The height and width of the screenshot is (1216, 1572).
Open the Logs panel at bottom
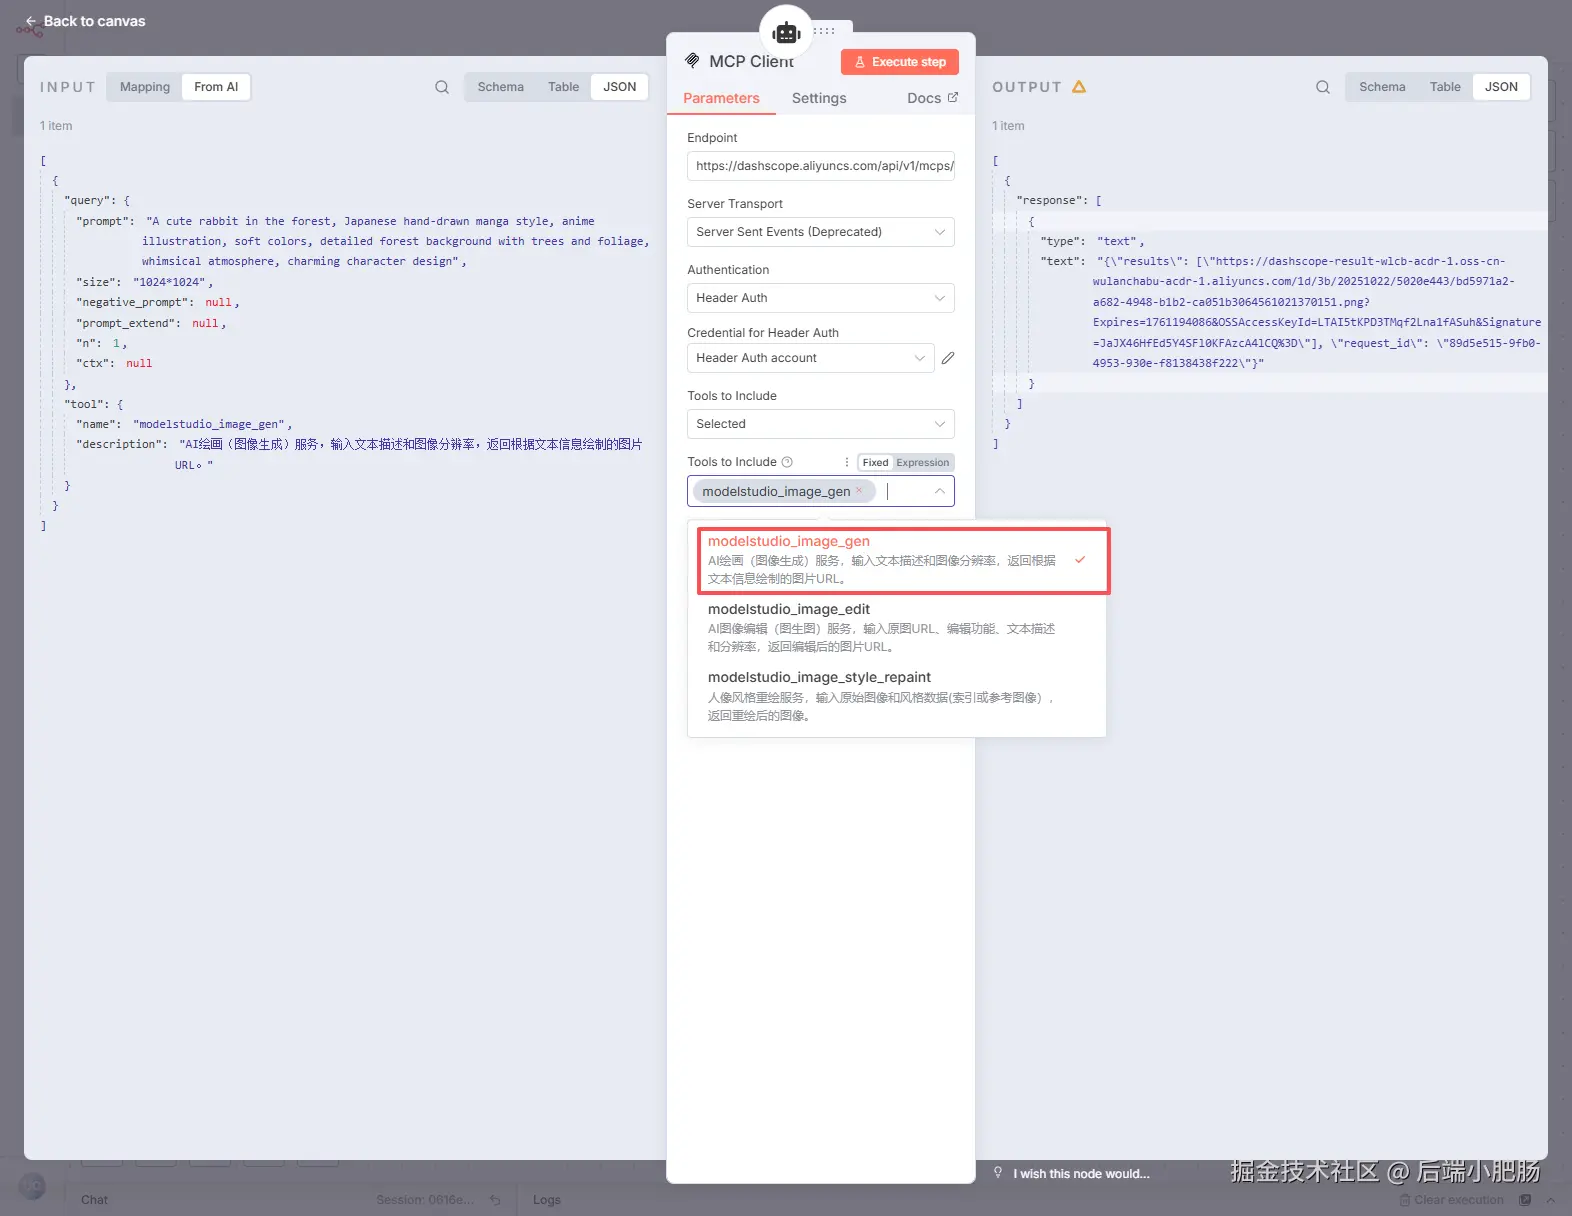pos(547,1199)
